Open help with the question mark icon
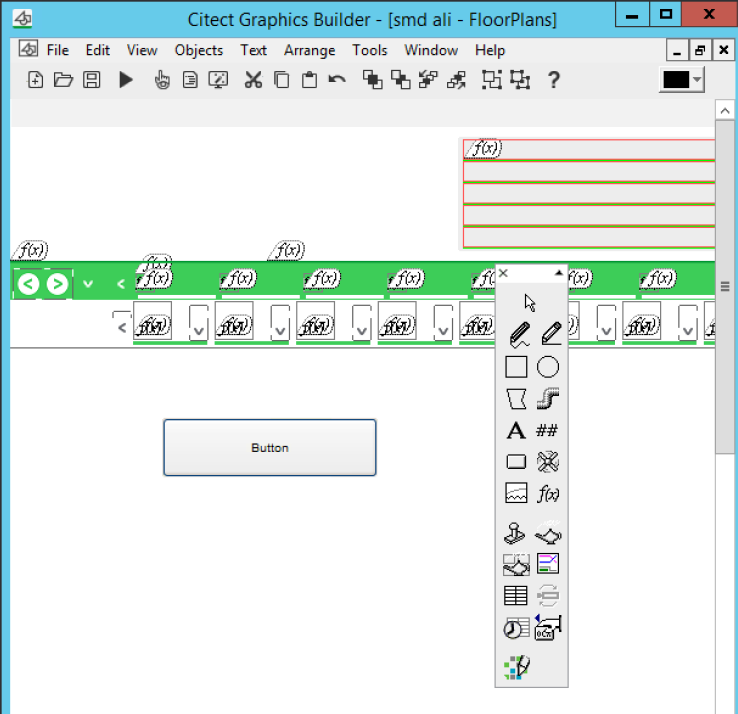 [554, 80]
